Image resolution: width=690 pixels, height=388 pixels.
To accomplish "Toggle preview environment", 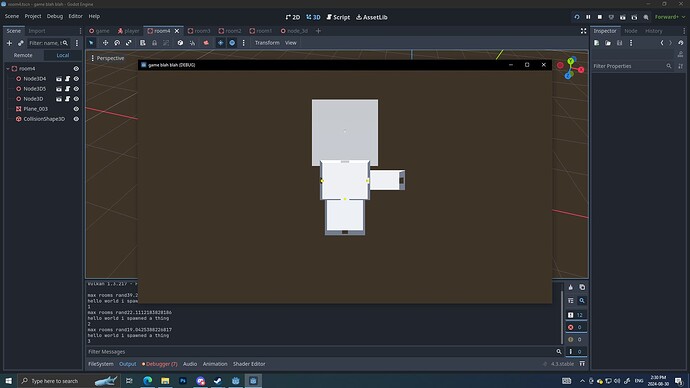I will click(232, 43).
